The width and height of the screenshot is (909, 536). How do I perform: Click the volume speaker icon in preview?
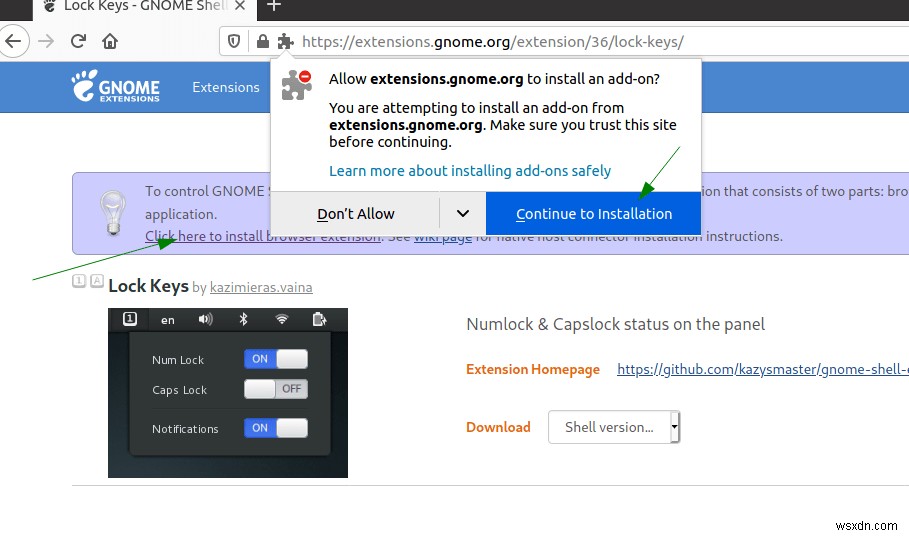(x=205, y=319)
